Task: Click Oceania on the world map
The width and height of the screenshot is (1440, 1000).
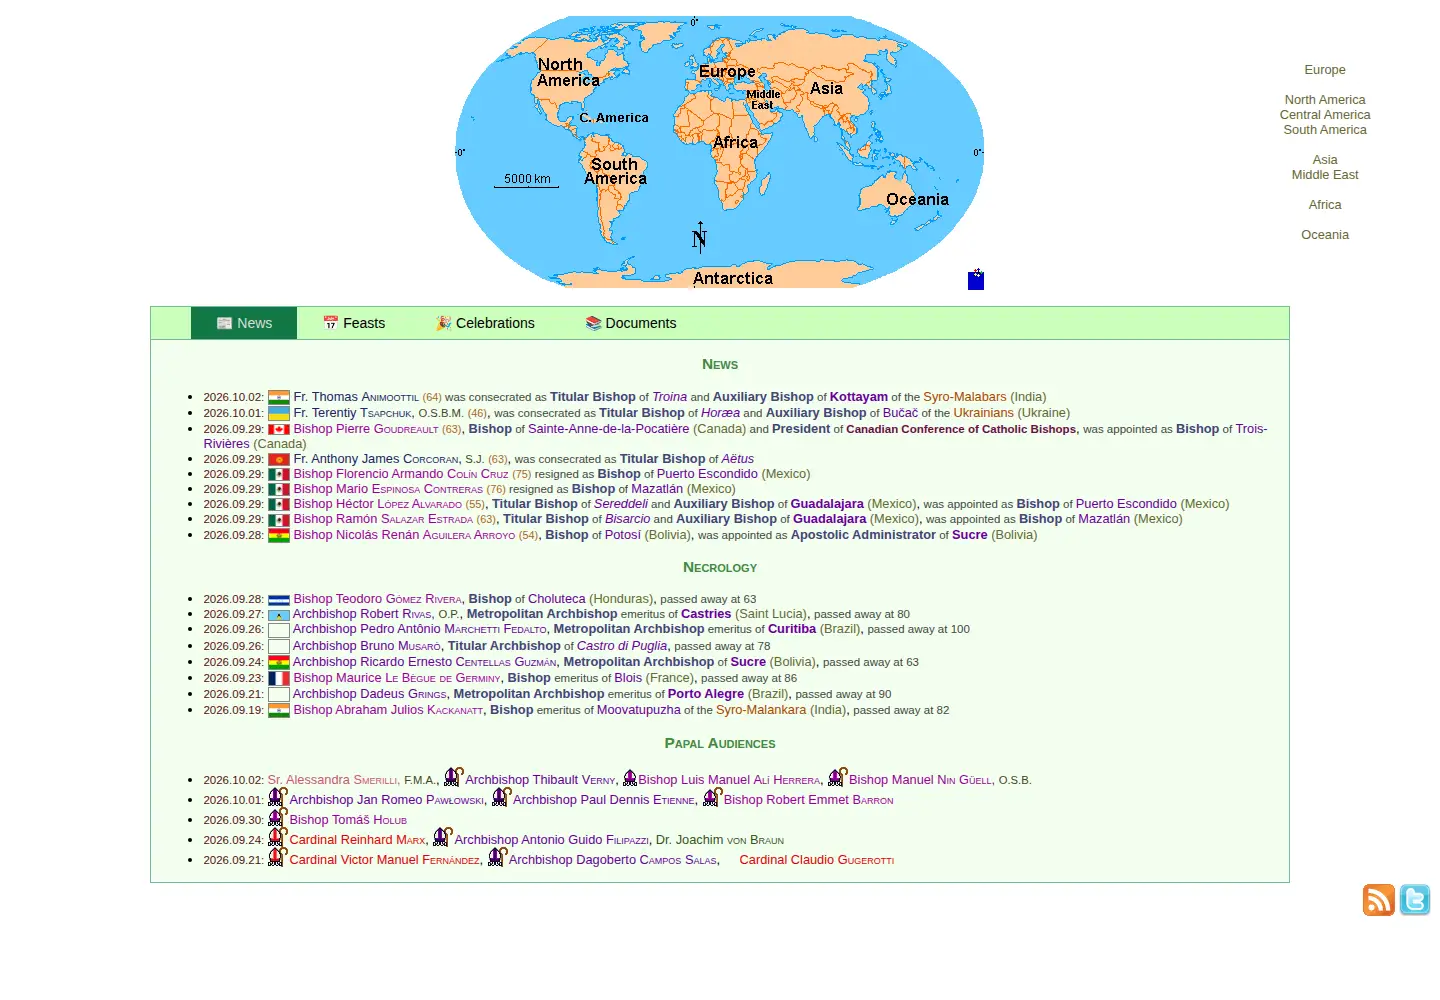Action: [x=917, y=200]
